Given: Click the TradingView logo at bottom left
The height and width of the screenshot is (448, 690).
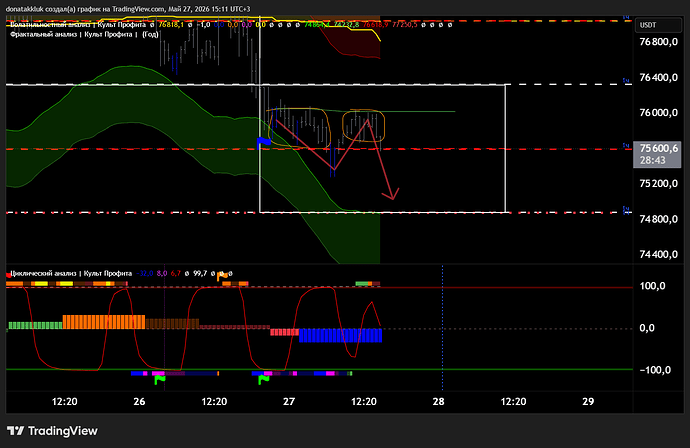Looking at the screenshot, I should point(52,431).
